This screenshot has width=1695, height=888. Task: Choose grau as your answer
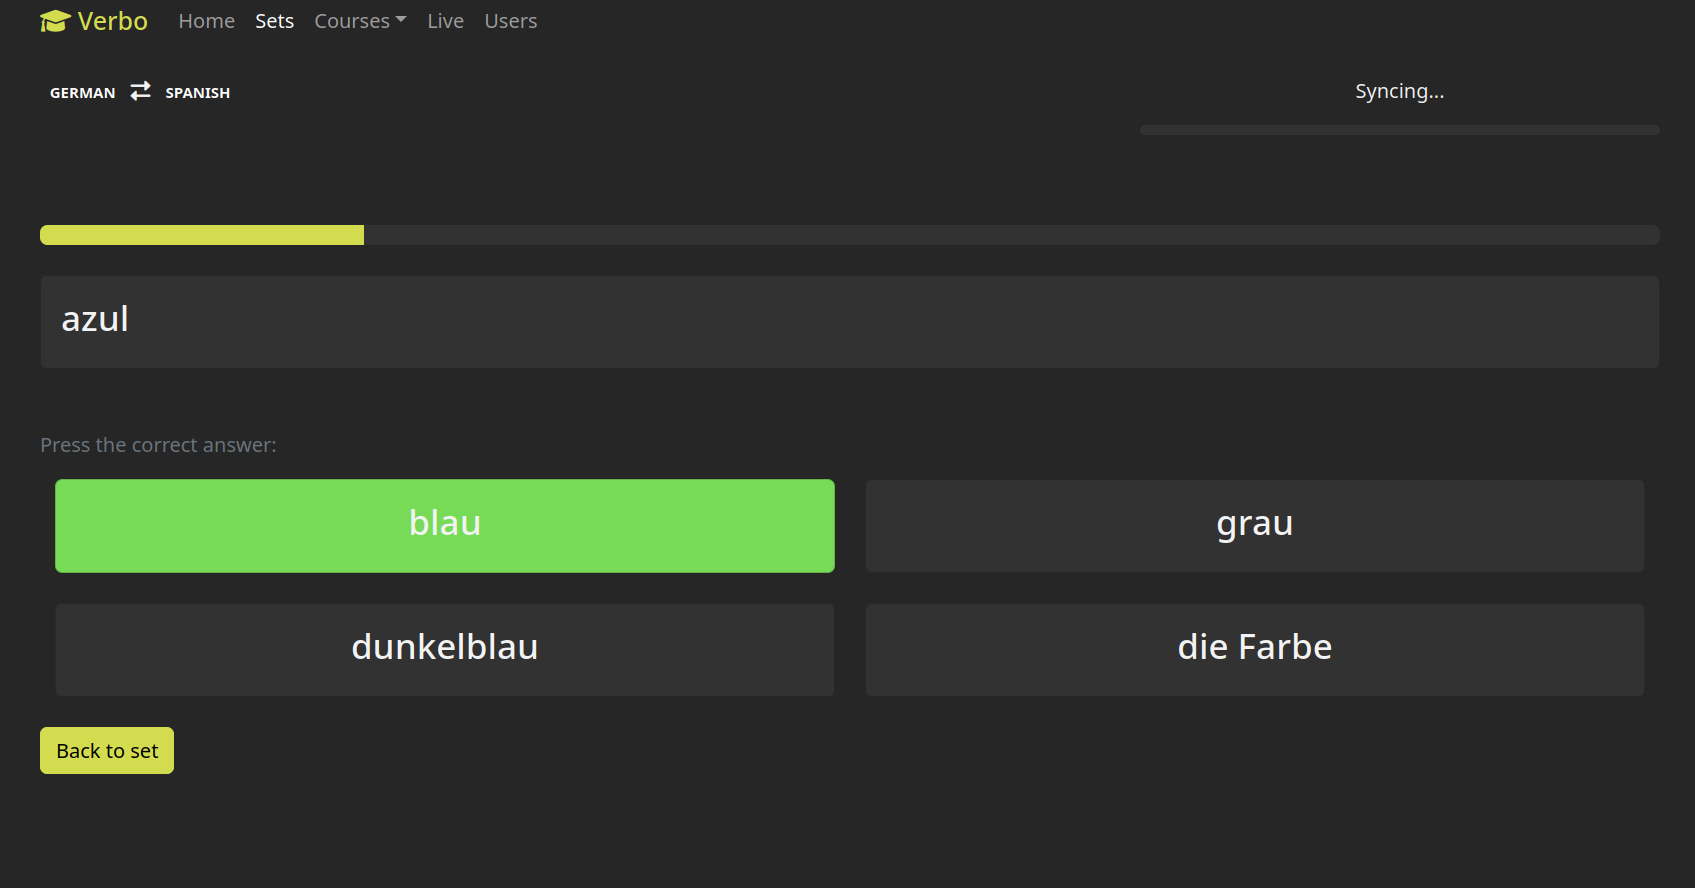pyautogui.click(x=1254, y=525)
